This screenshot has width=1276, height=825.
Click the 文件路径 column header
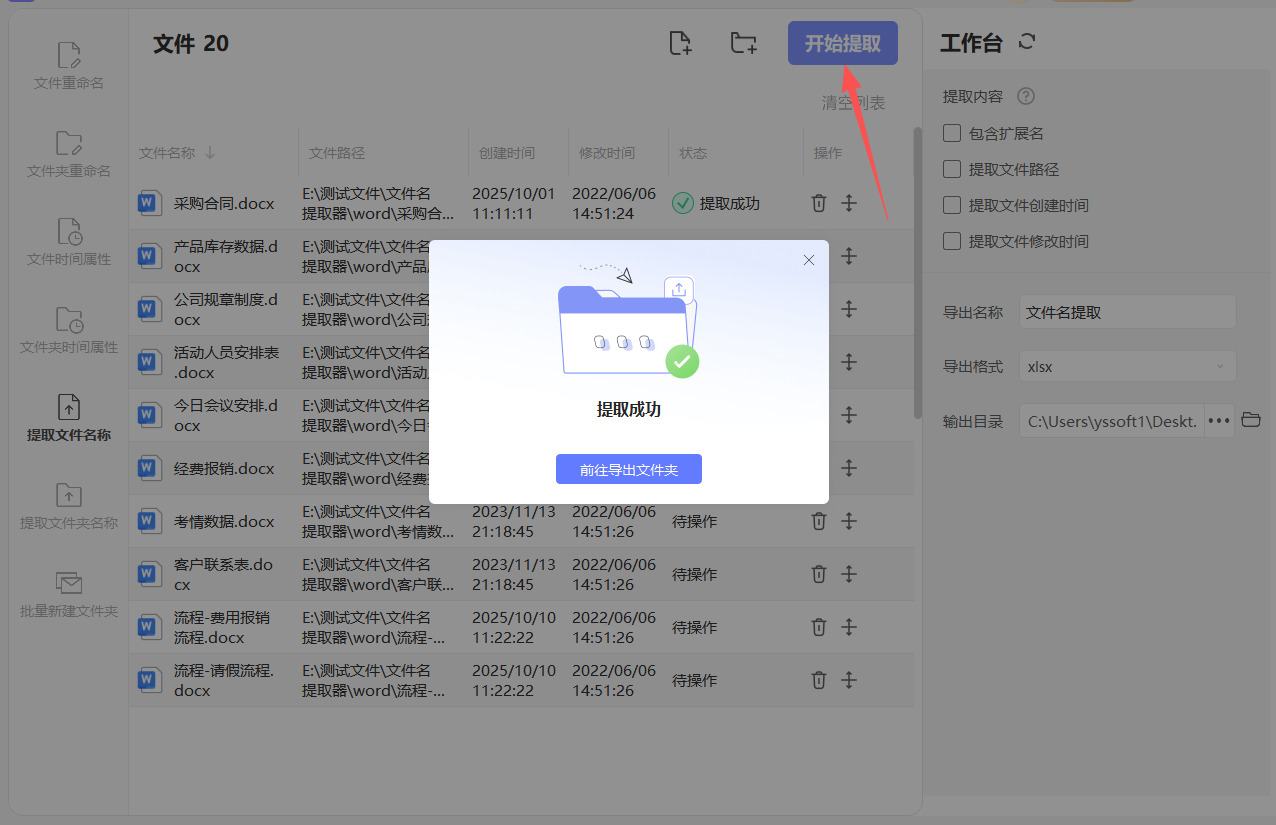pyautogui.click(x=337, y=153)
